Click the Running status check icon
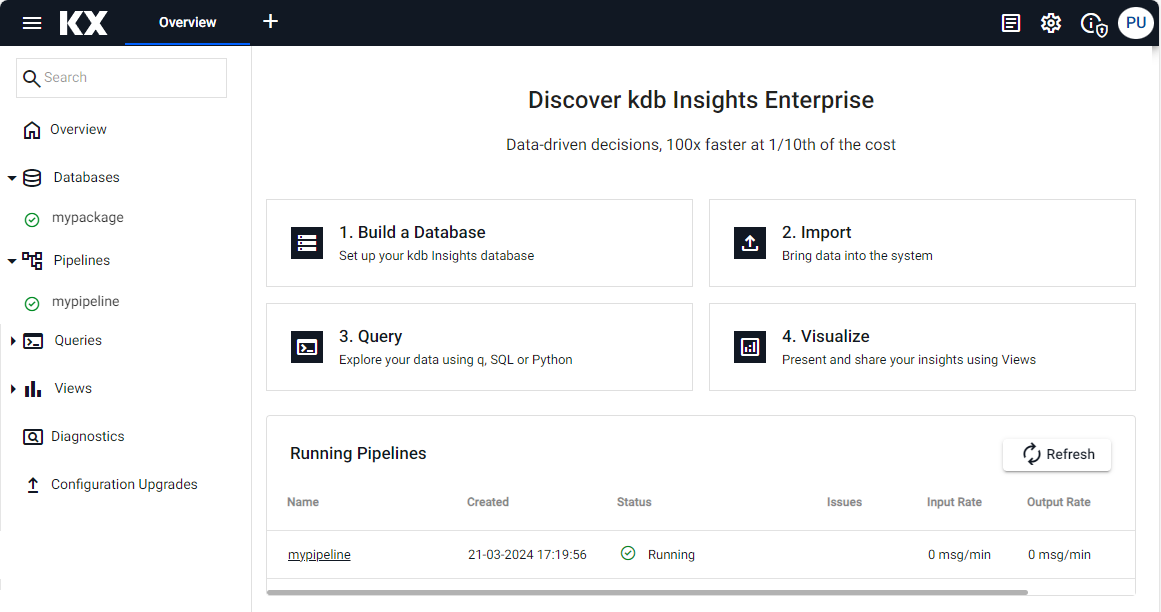Image resolution: width=1161 pixels, height=612 pixels. coord(628,554)
